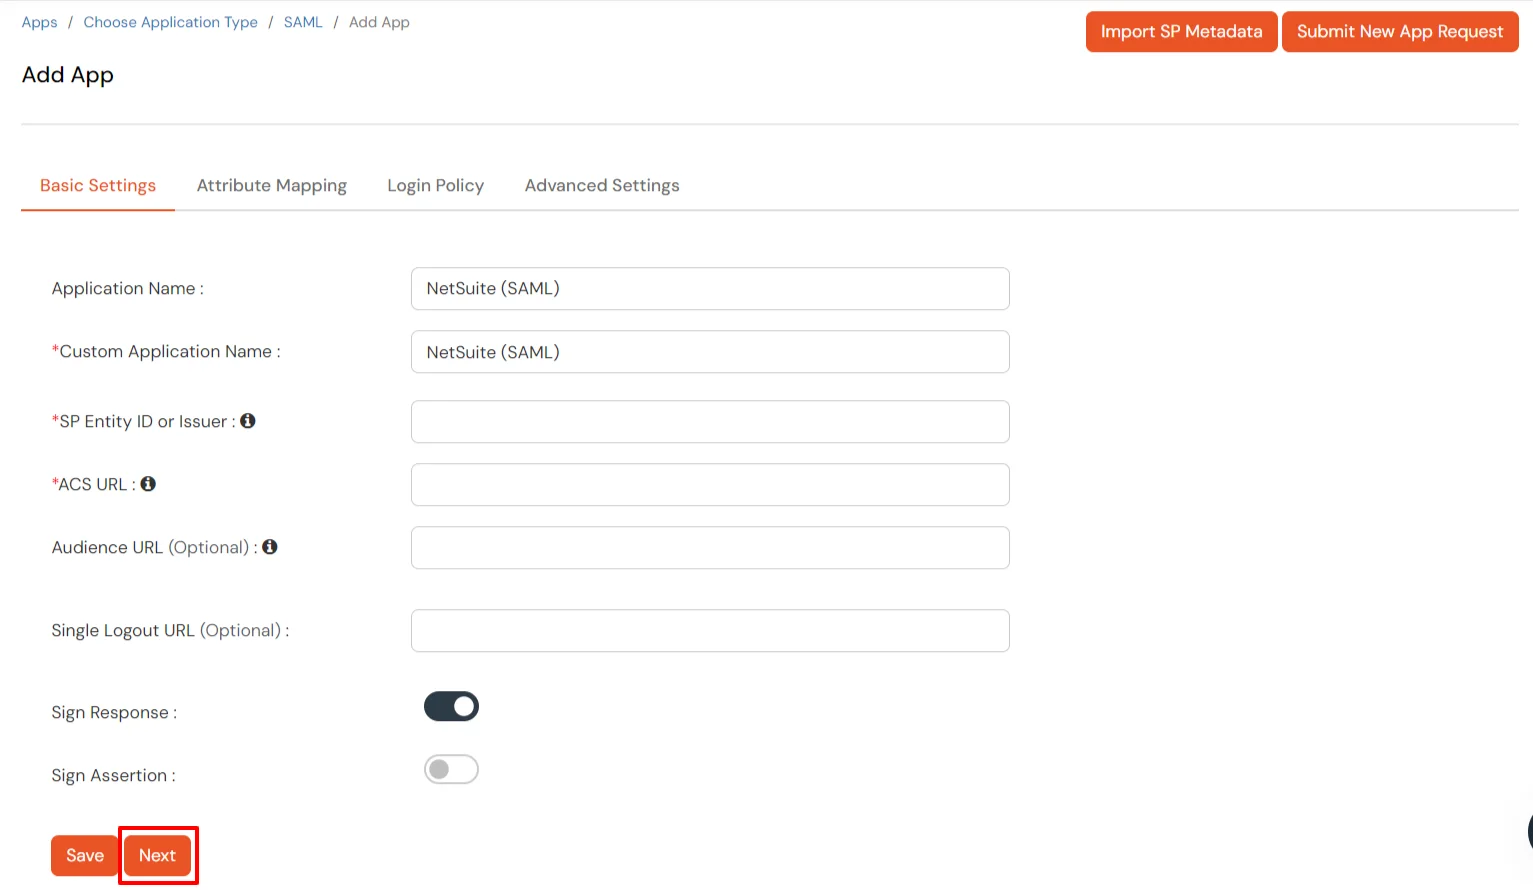Screen dimensions: 1533x891
Task: Click the Single Logout URL (Optional) label
Action: tap(170, 631)
